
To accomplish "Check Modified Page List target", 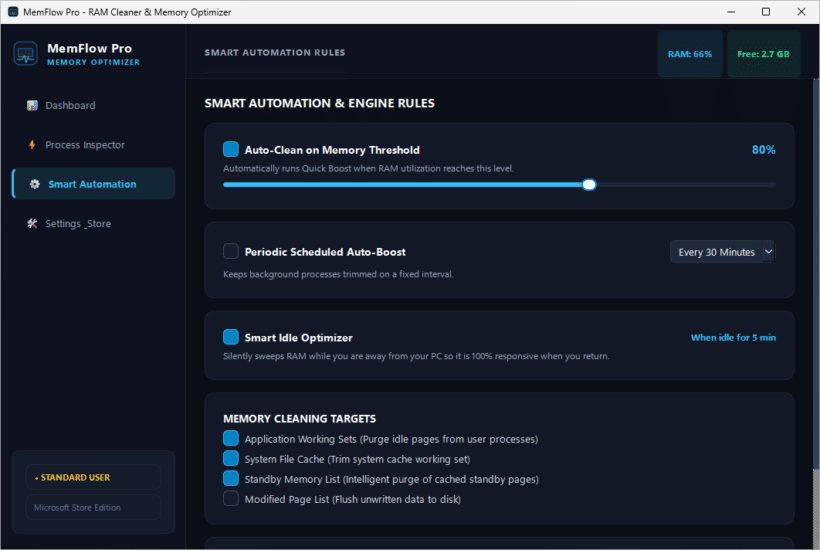I will click(231, 499).
